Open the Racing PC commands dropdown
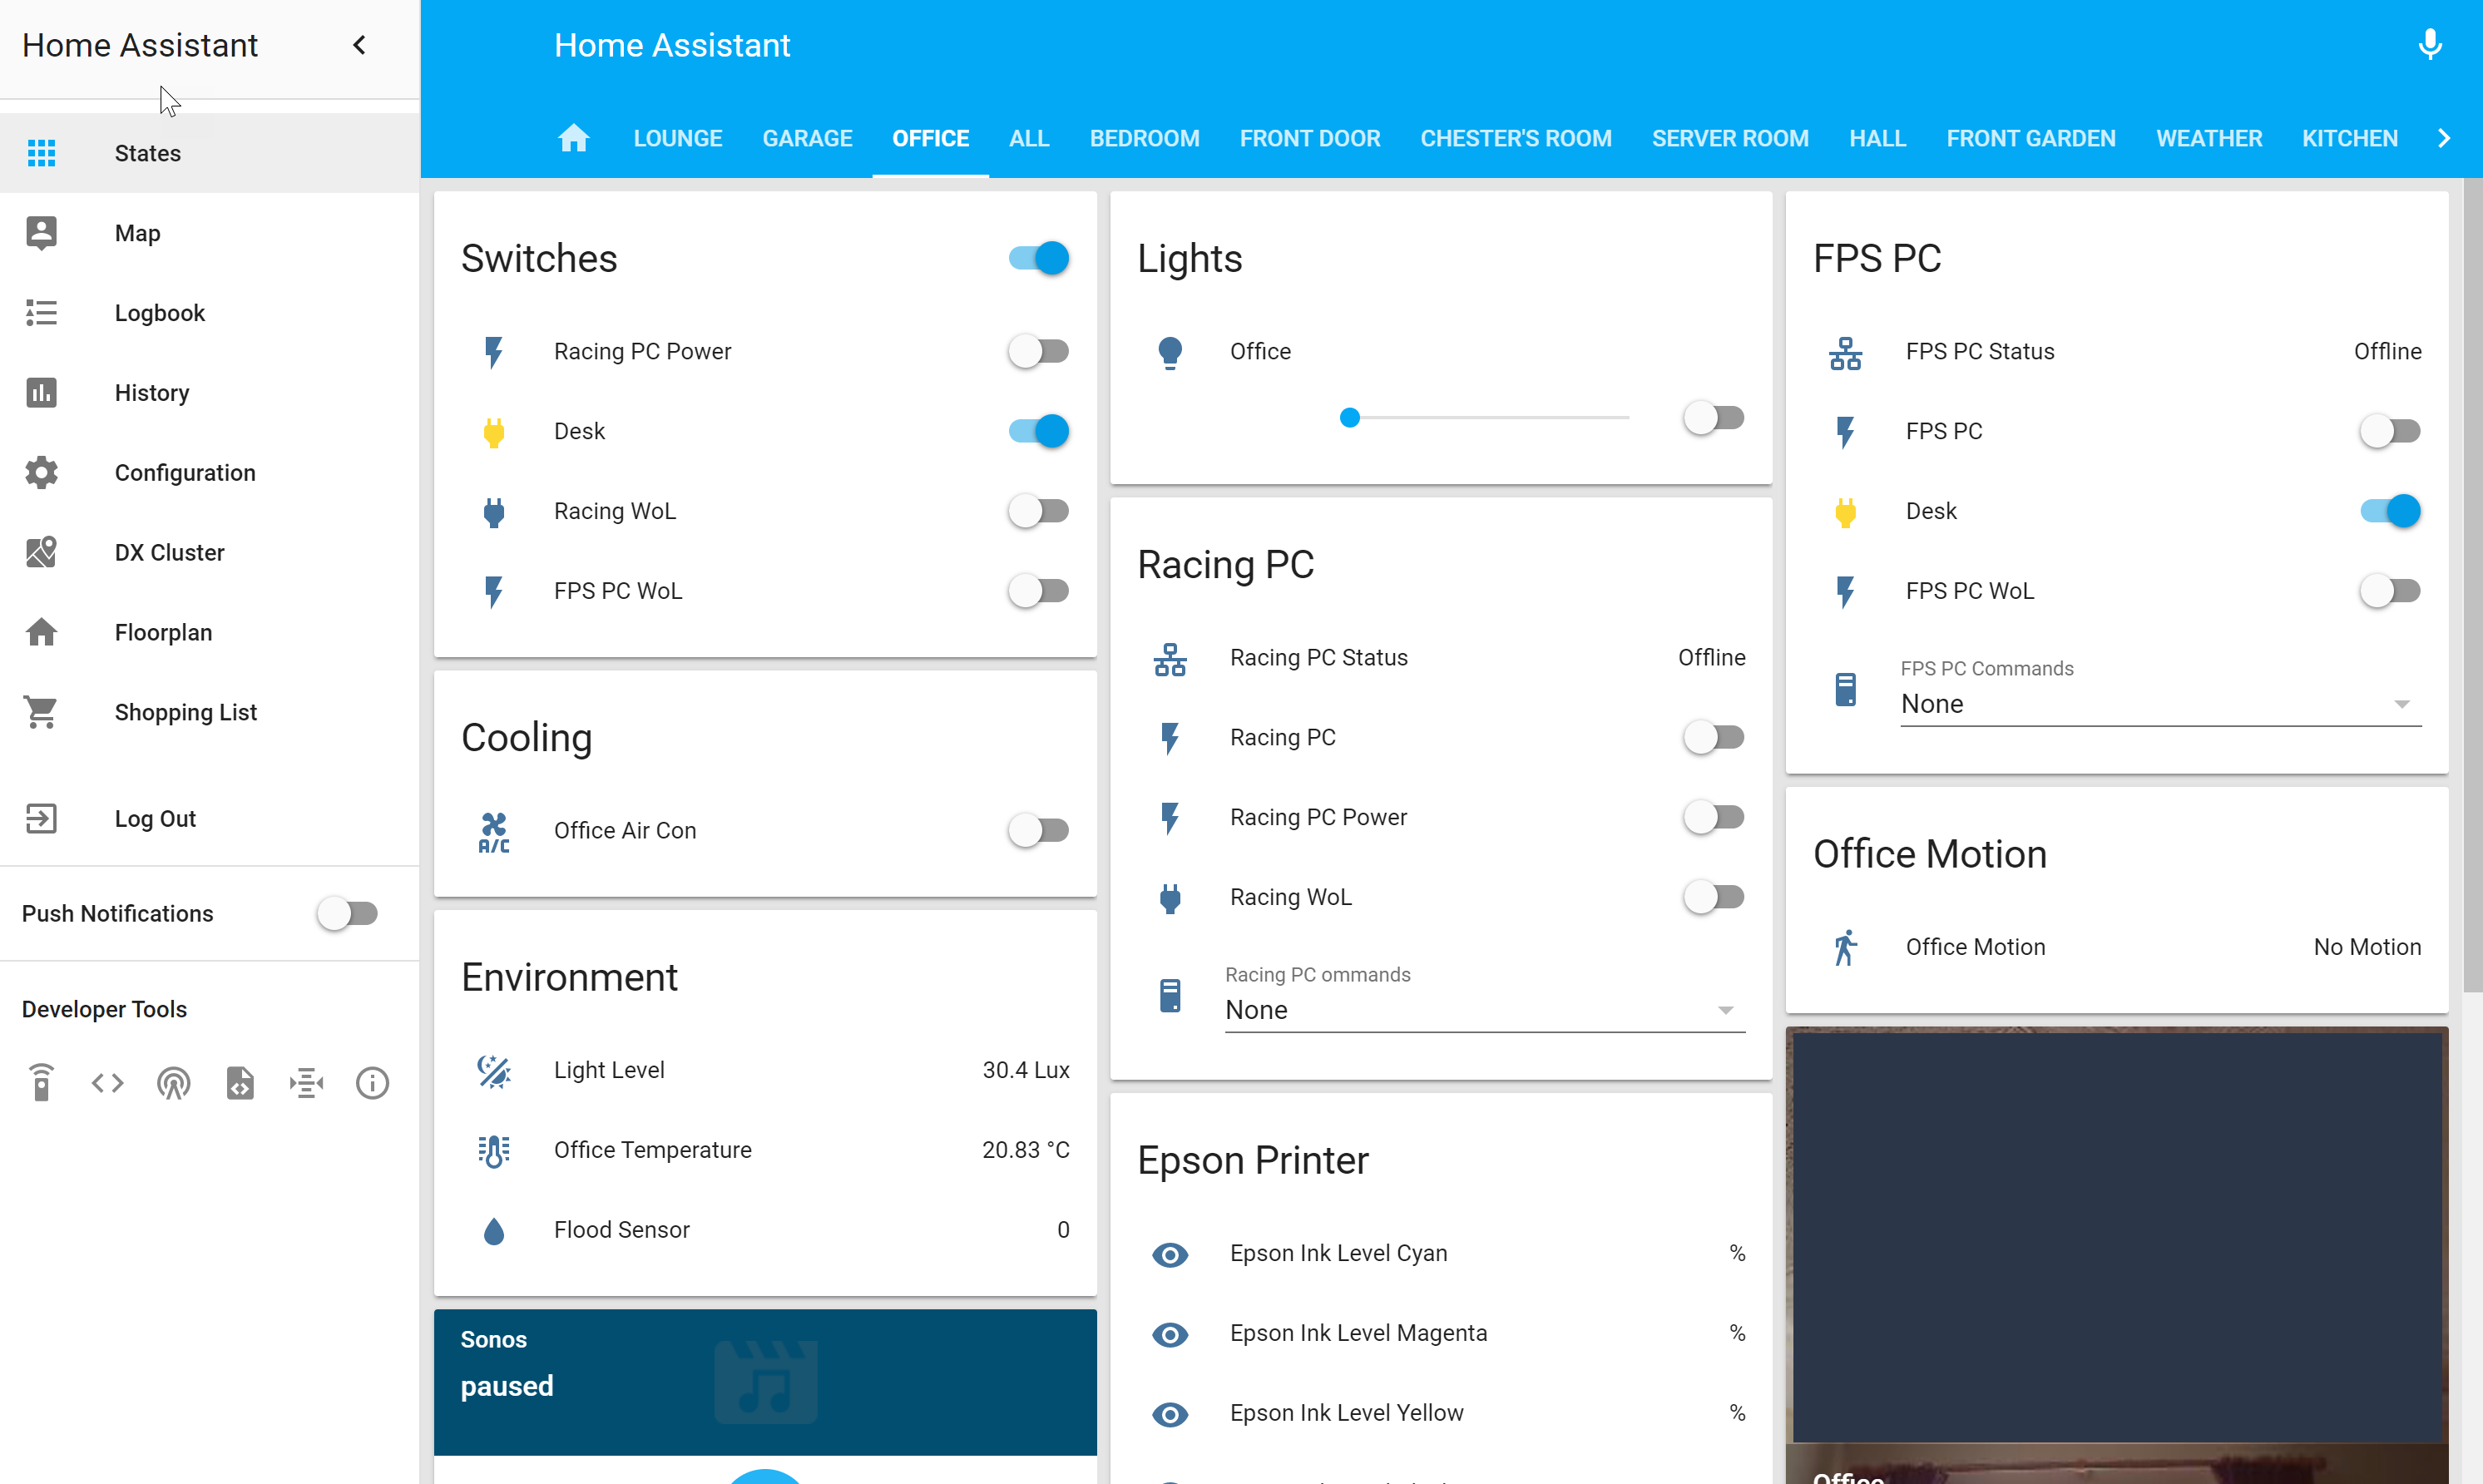 tap(1484, 1010)
